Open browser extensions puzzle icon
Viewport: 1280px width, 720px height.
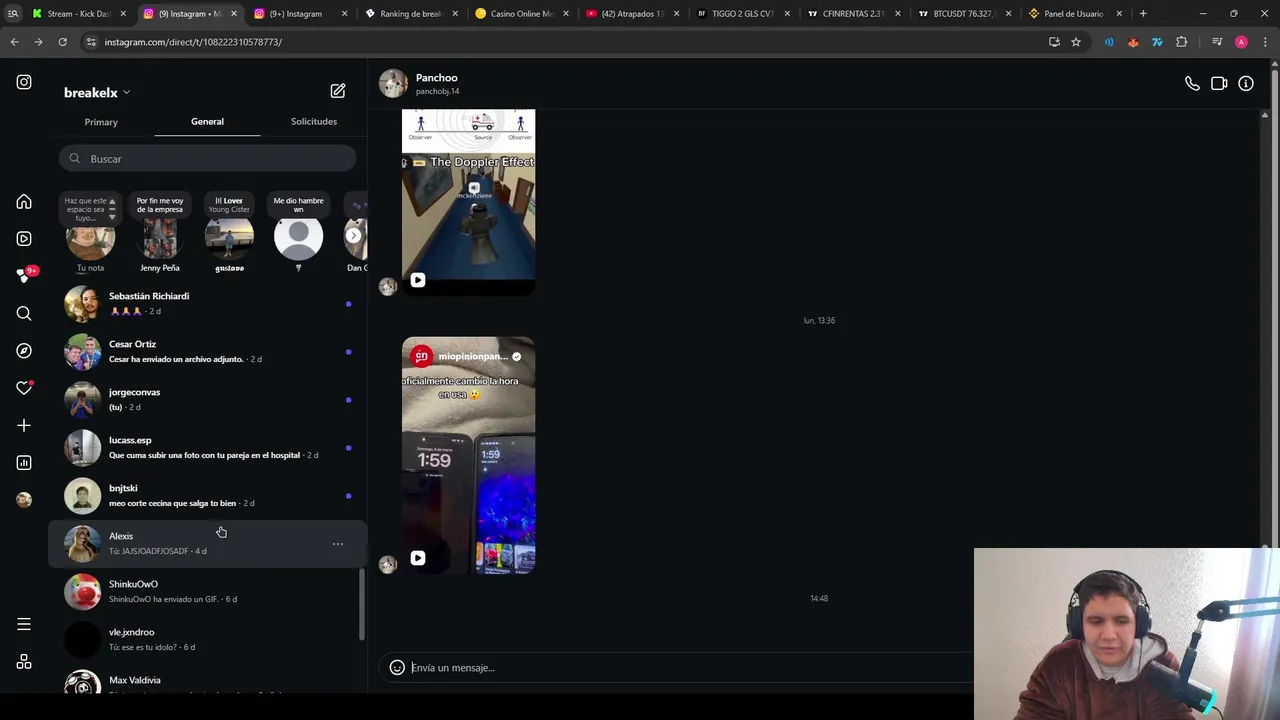1182,42
